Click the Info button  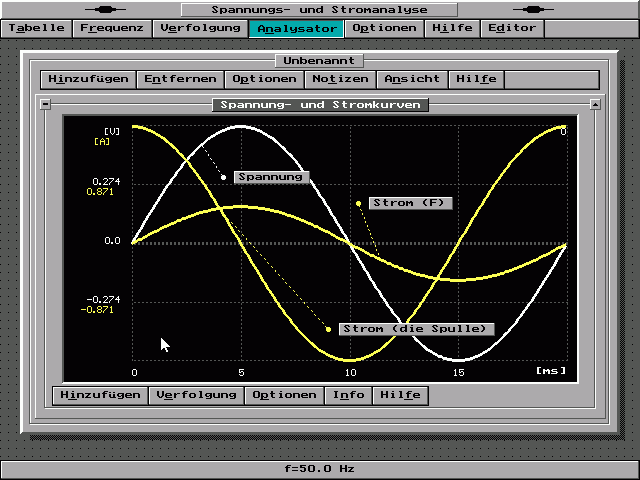[x=348, y=395]
